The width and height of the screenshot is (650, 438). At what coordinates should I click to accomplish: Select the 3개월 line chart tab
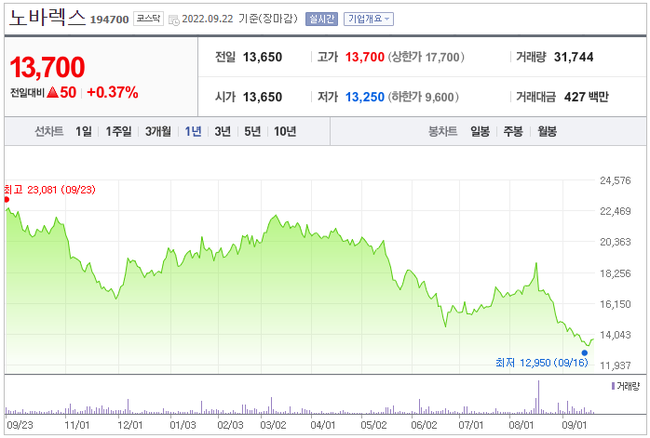pos(158,131)
